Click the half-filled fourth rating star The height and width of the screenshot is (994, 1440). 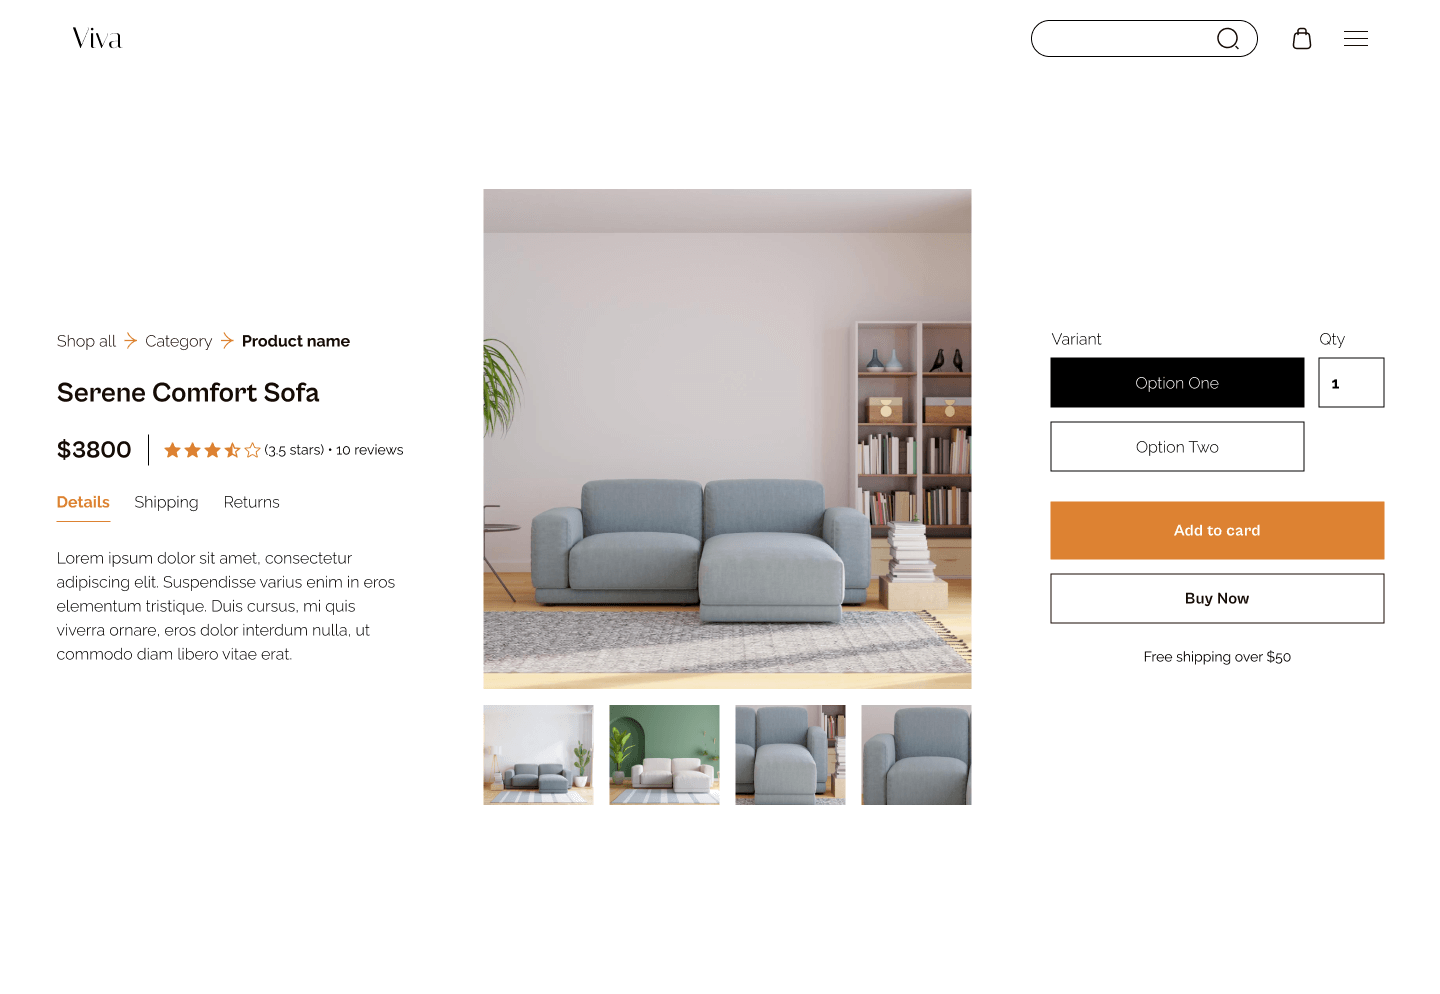[232, 450]
